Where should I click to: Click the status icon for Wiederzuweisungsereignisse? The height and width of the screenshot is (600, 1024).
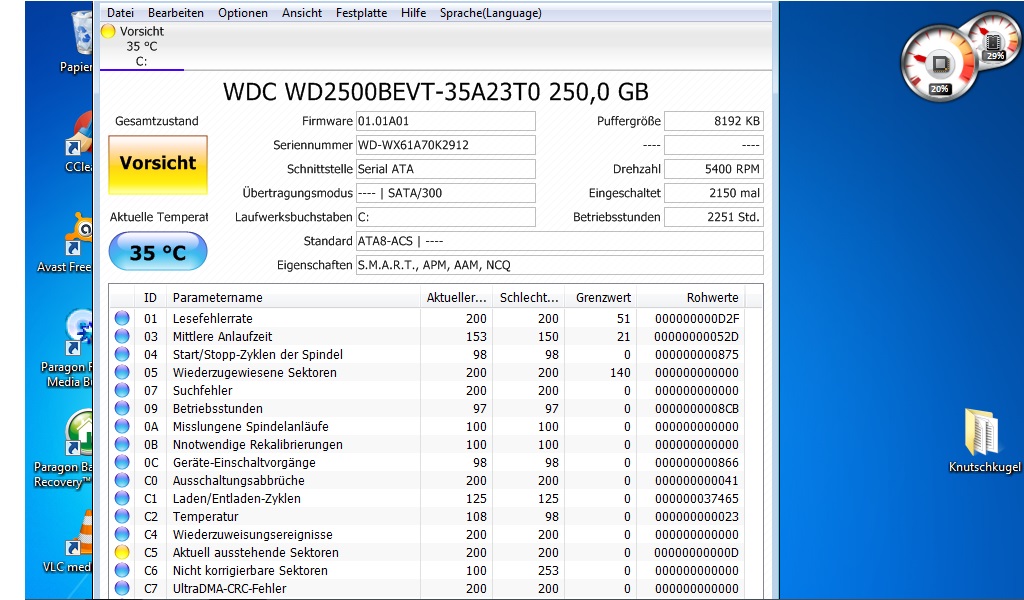point(122,534)
